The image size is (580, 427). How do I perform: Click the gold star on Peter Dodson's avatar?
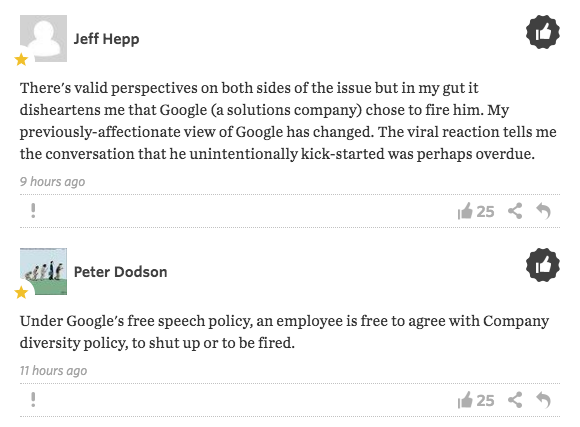pos(21,292)
